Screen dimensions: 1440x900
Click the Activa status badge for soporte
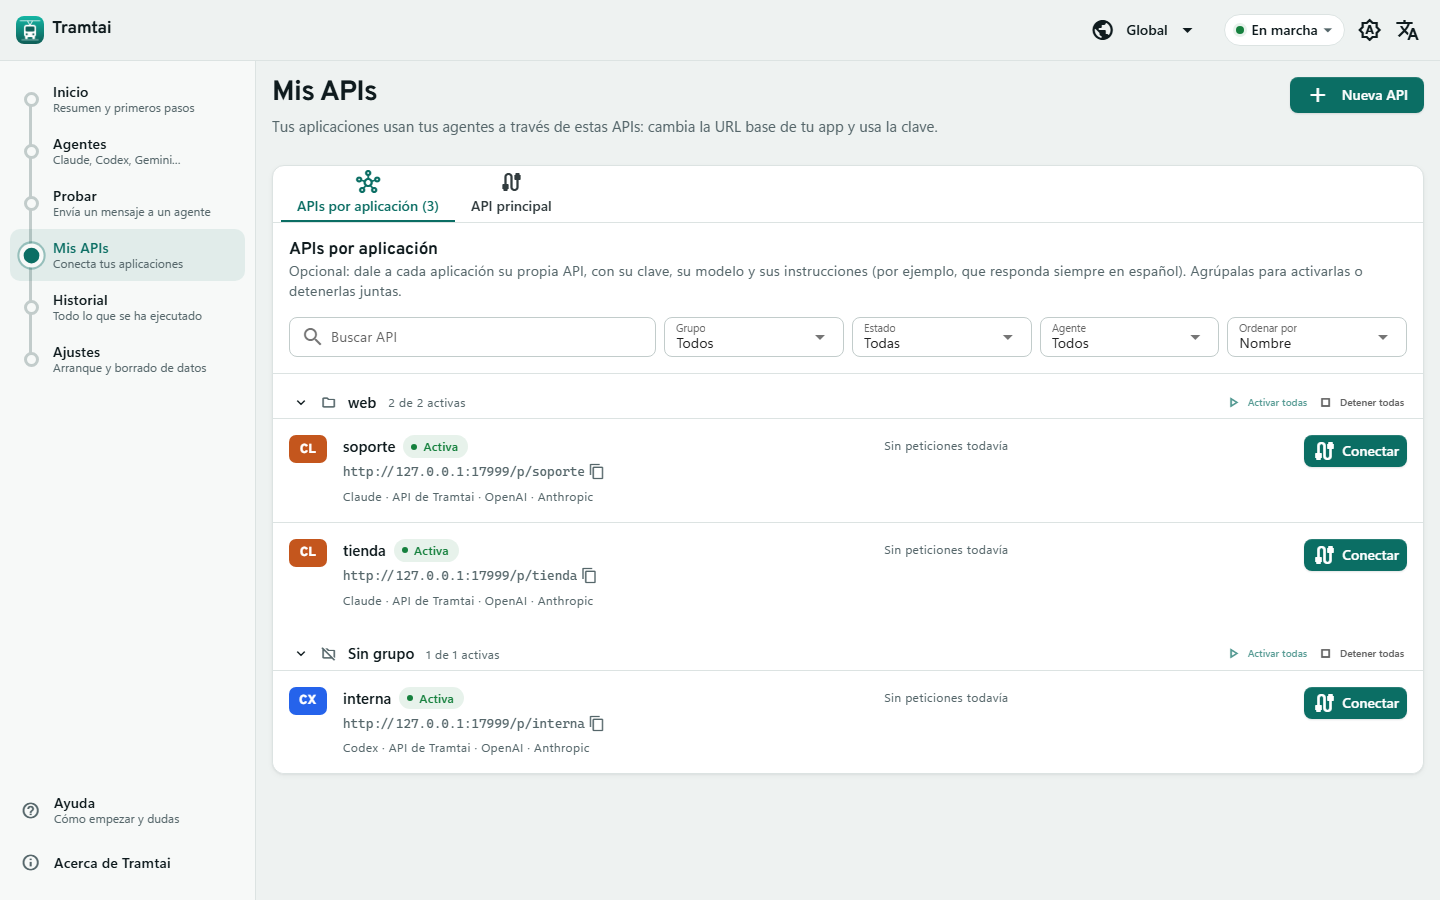pyautogui.click(x=435, y=447)
